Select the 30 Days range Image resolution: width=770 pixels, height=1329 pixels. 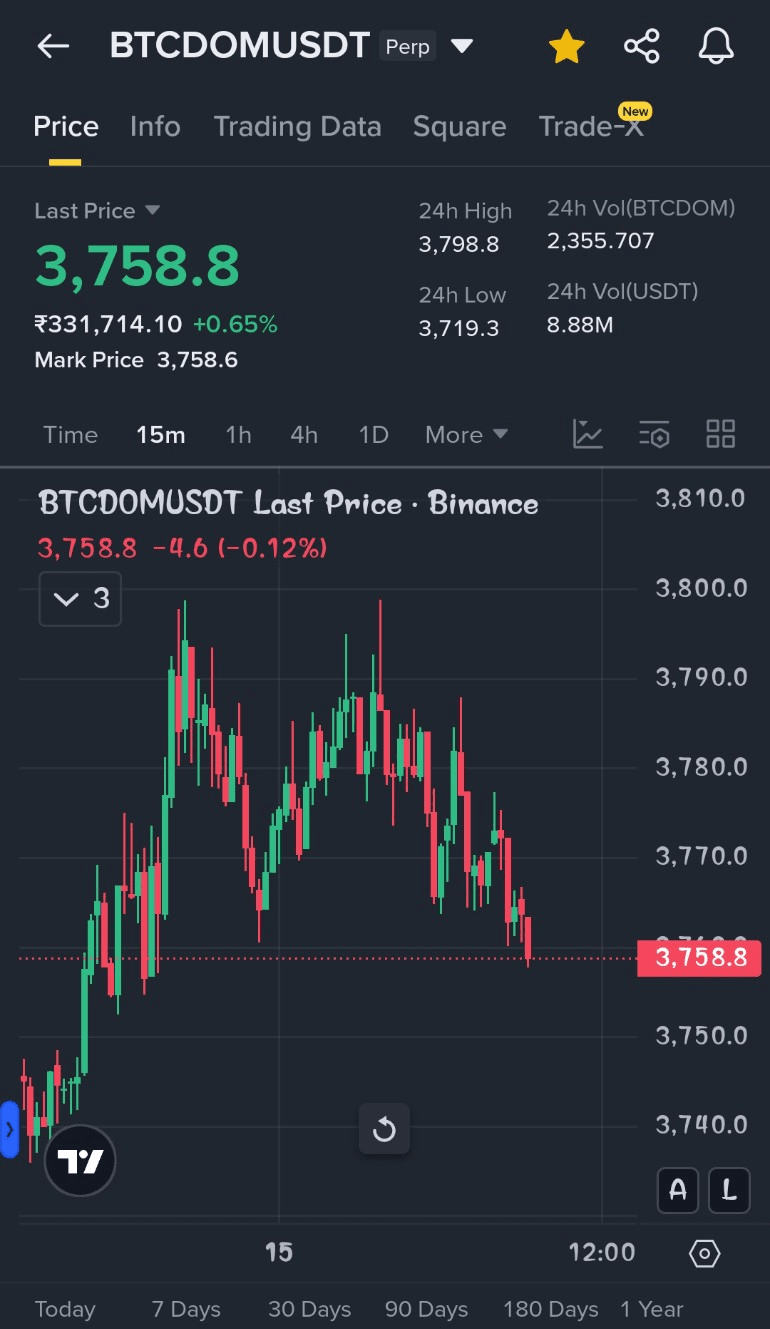tap(309, 1309)
